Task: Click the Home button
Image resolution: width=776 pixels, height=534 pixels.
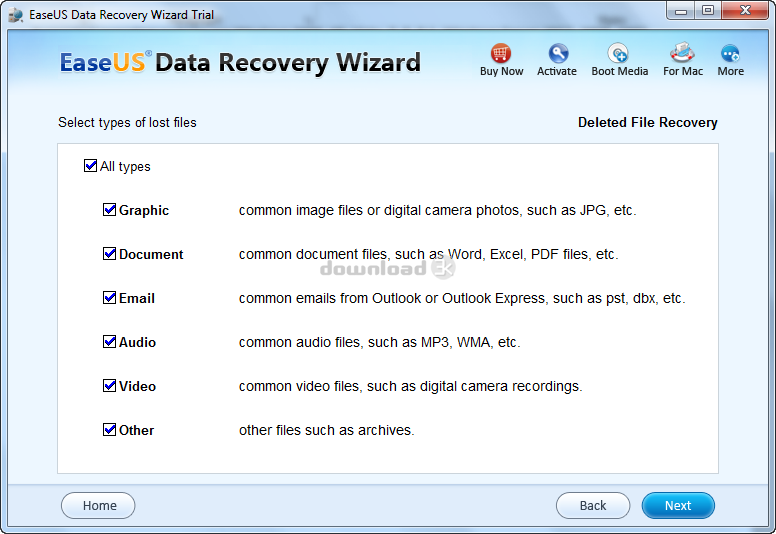Action: tap(98, 505)
